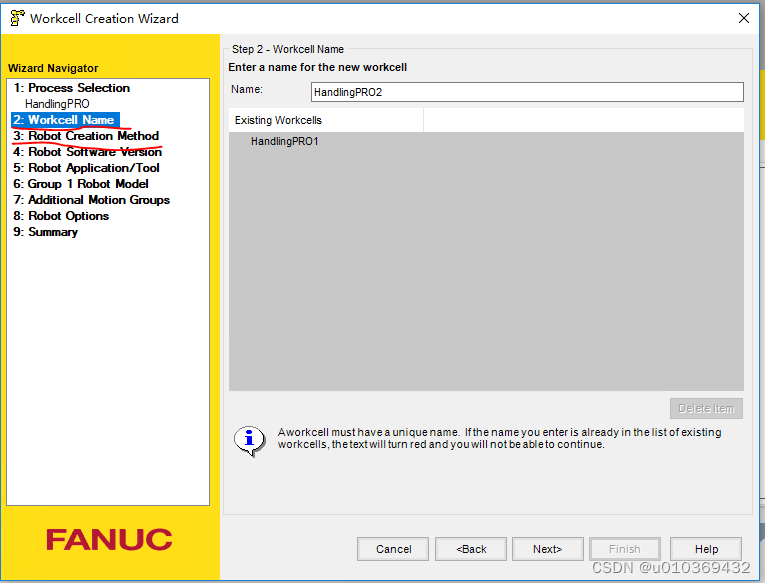Image resolution: width=765 pixels, height=583 pixels.
Task: Open step 4: Robot Software Version
Action: [x=87, y=152]
